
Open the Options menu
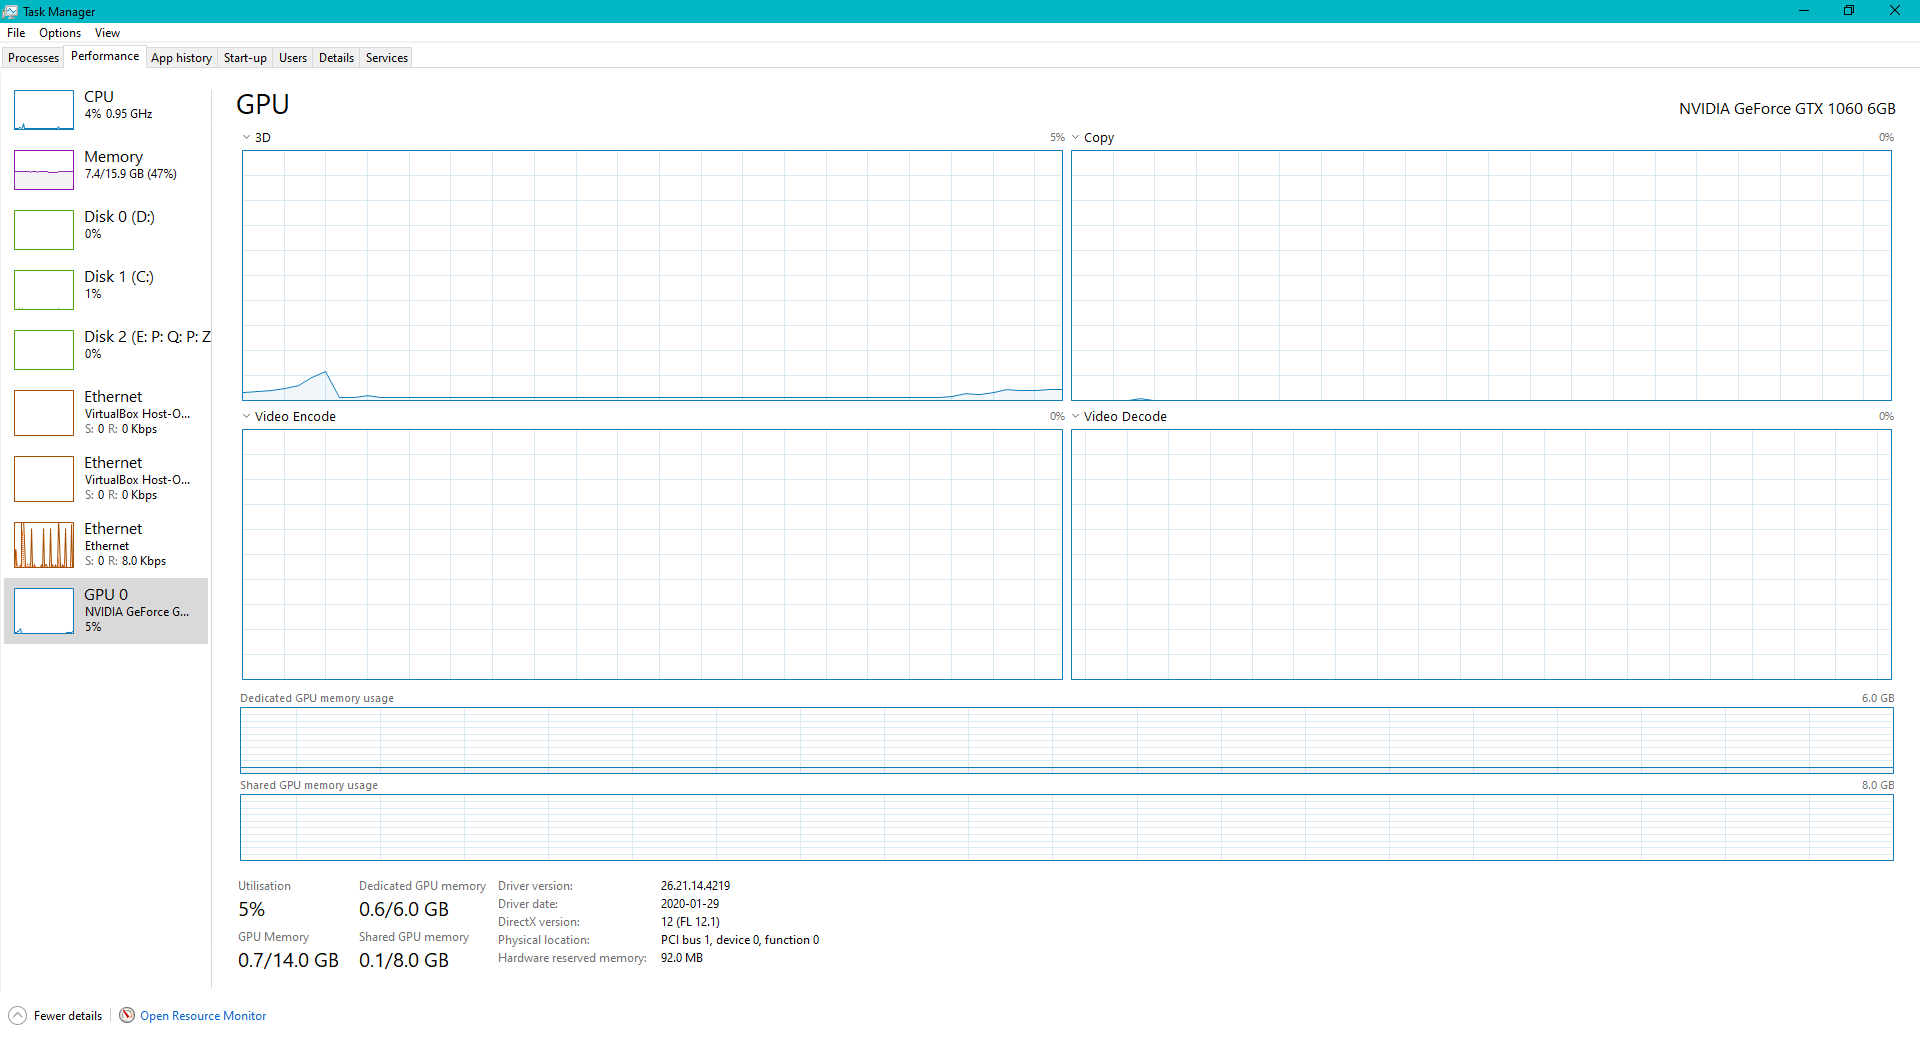[x=60, y=33]
